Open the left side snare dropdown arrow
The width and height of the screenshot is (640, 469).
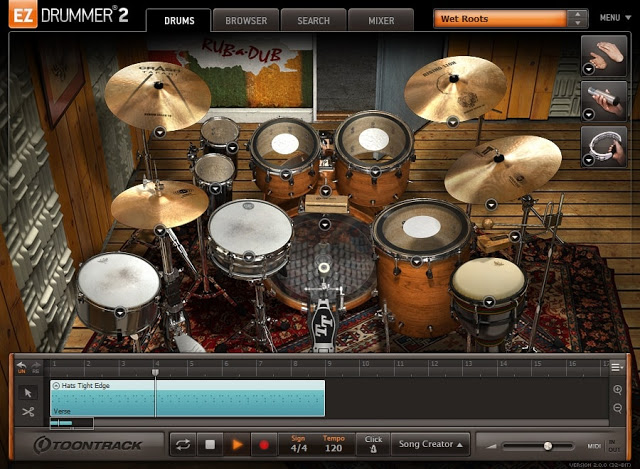click(x=120, y=313)
